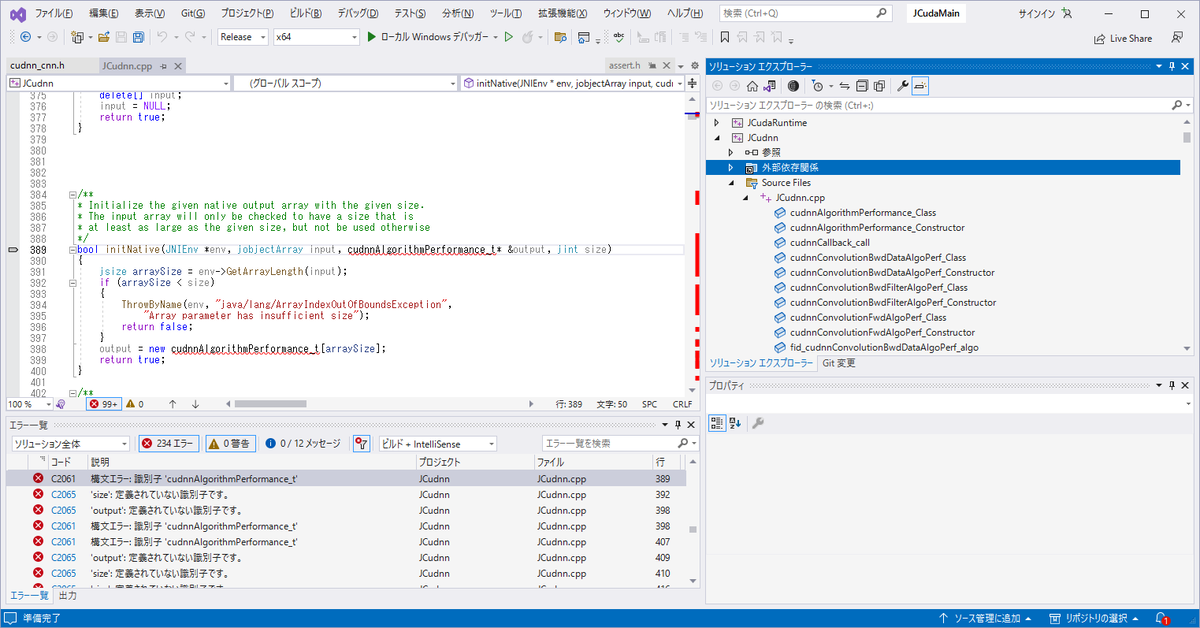This screenshot has height=628, width=1200.
Task: Click the Property Pages wrench in Properties panel
Action: [758, 423]
